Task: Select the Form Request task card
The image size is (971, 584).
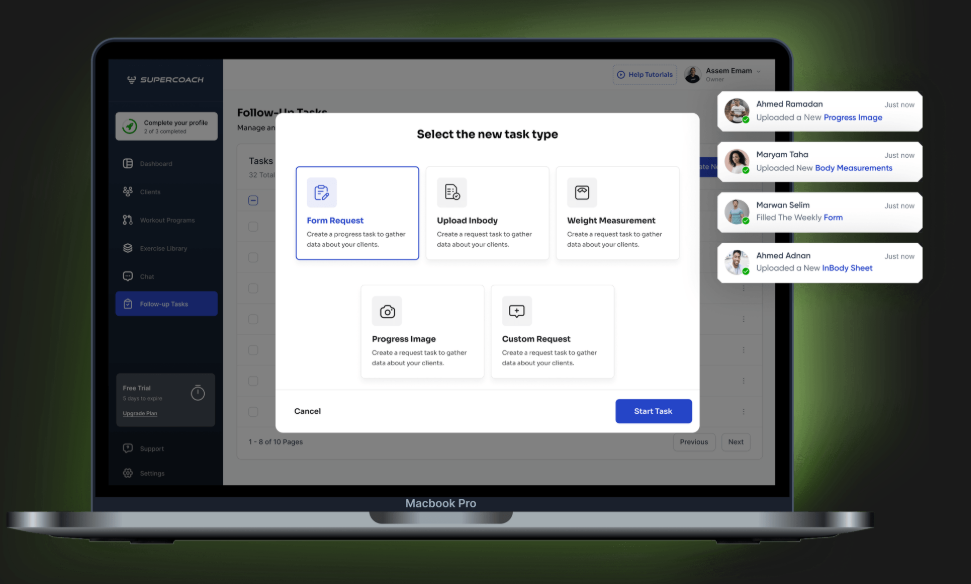Action: (x=357, y=213)
